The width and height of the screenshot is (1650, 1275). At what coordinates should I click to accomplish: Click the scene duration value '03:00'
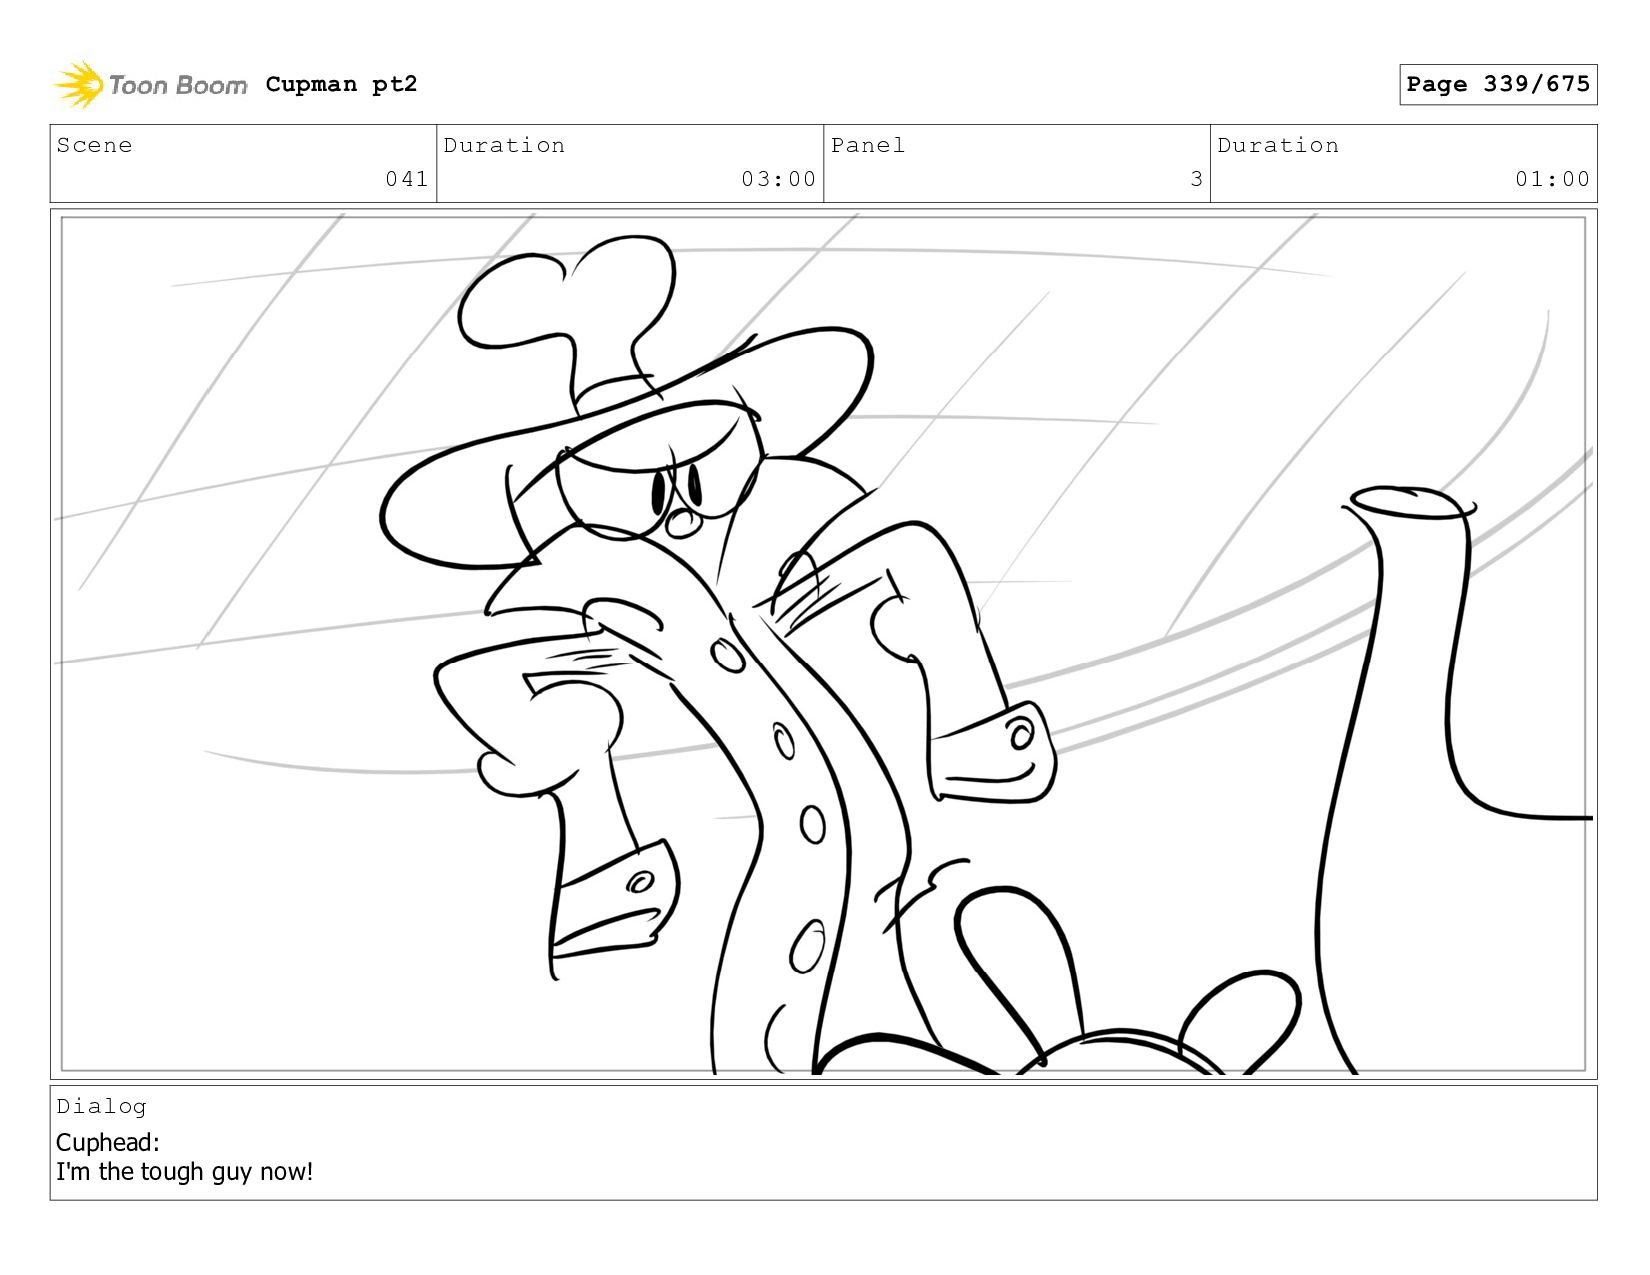[778, 179]
